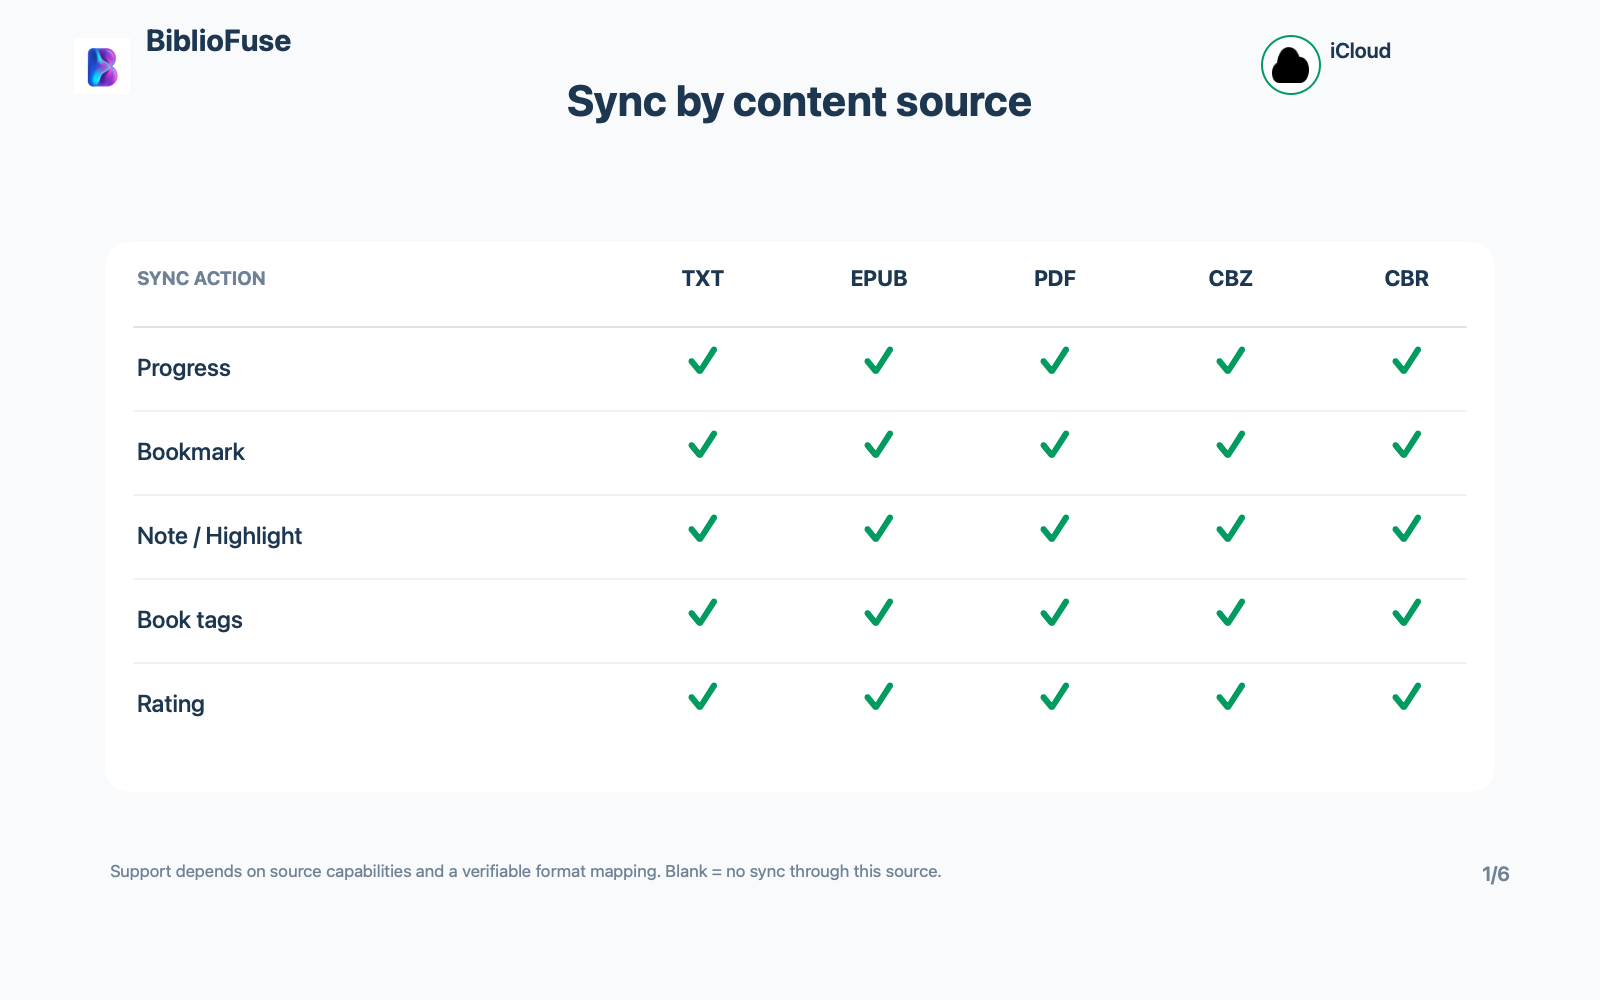Screen dimensions: 1600x1000
Task: Click the iCloud source label
Action: [1360, 51]
